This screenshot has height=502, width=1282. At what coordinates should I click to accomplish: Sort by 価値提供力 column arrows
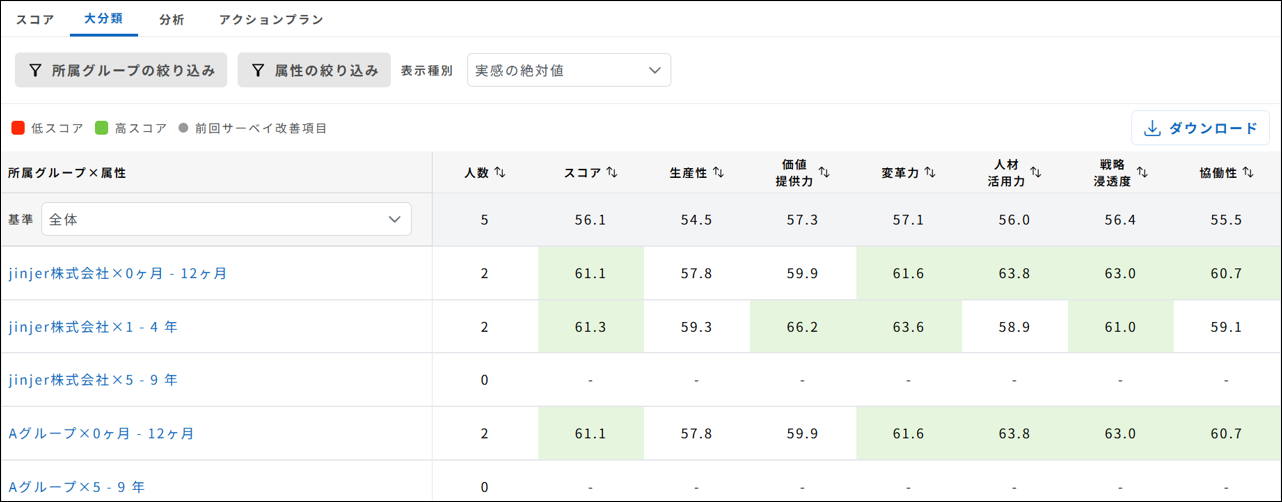[823, 173]
